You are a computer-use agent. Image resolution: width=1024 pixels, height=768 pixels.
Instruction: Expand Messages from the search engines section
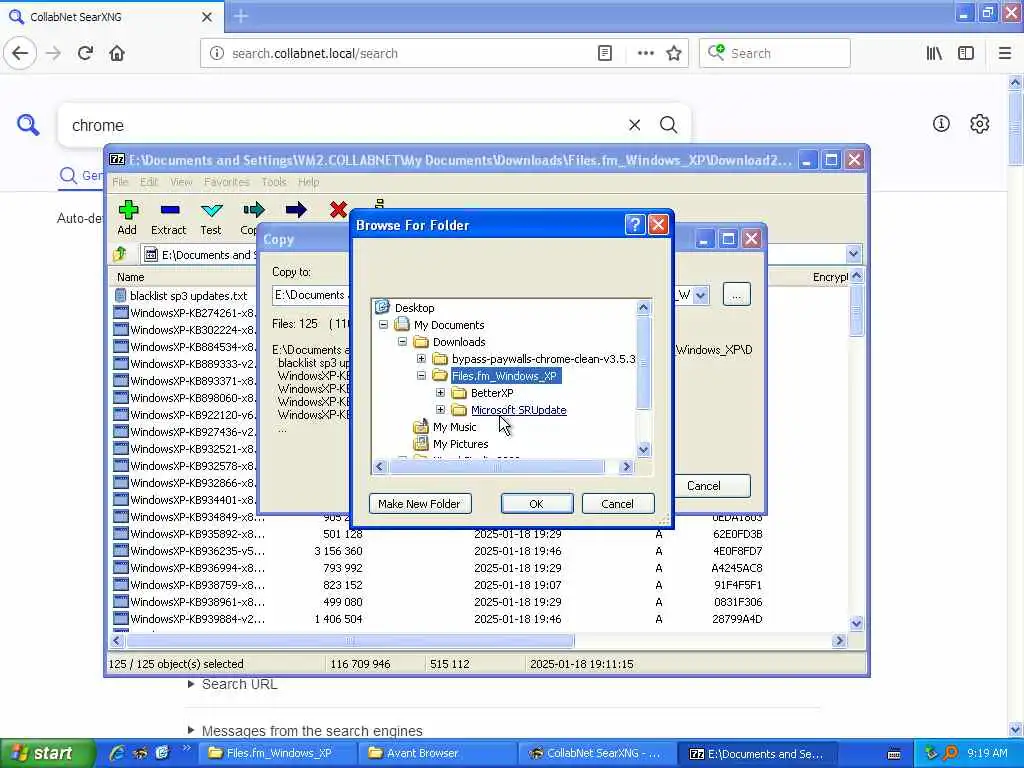tap(191, 730)
